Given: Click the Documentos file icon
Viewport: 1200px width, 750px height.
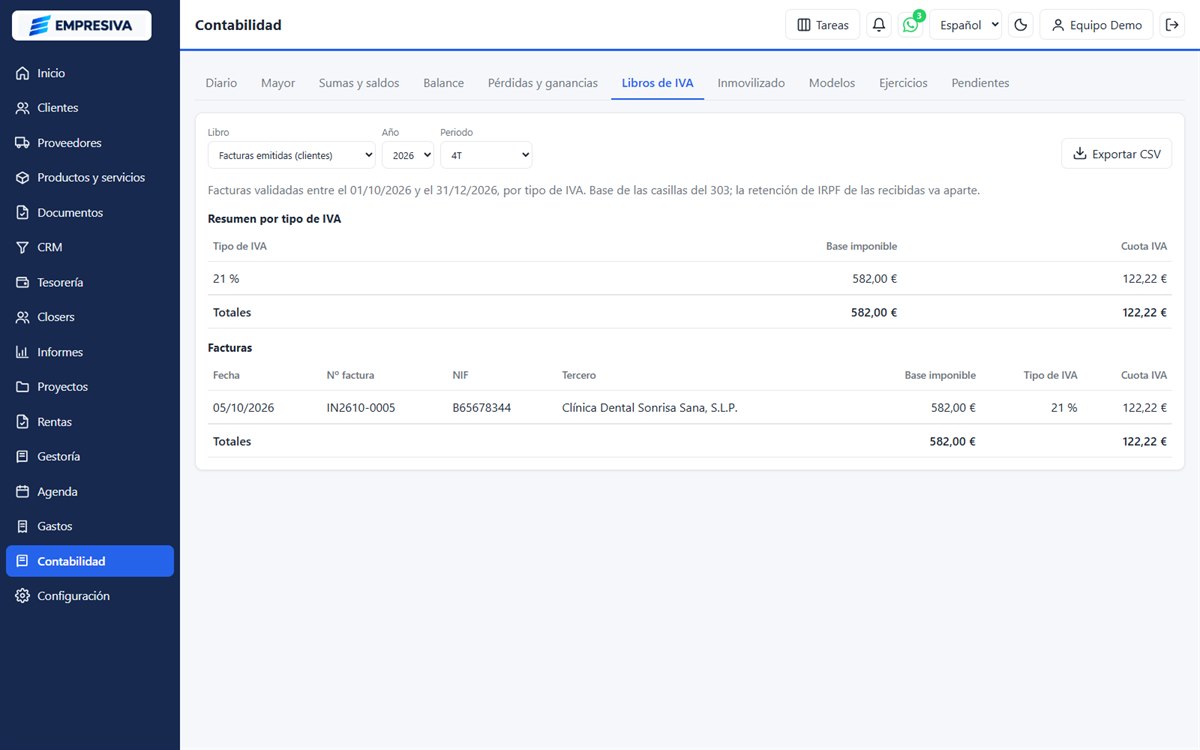Looking at the screenshot, I should (x=22, y=213).
